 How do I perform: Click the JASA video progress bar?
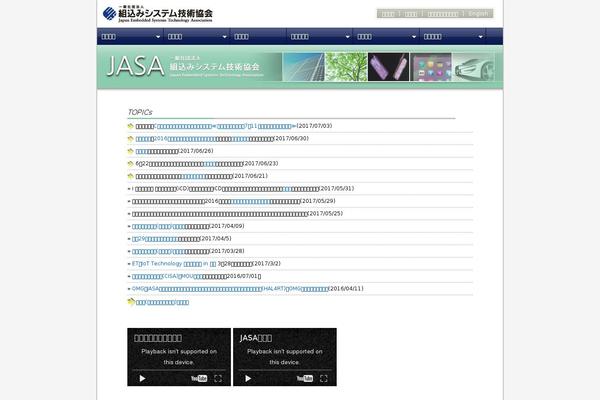(x=285, y=370)
